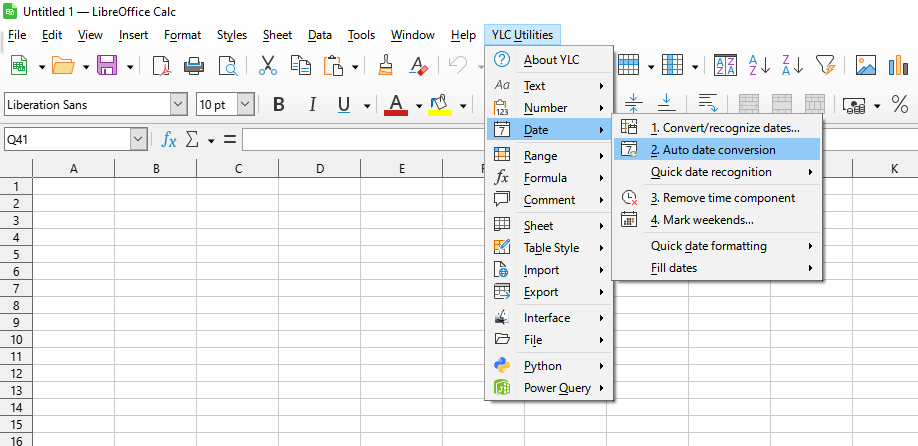The image size is (918, 446).
Task: Sort ascending with the A-Z icon
Action: 759,66
